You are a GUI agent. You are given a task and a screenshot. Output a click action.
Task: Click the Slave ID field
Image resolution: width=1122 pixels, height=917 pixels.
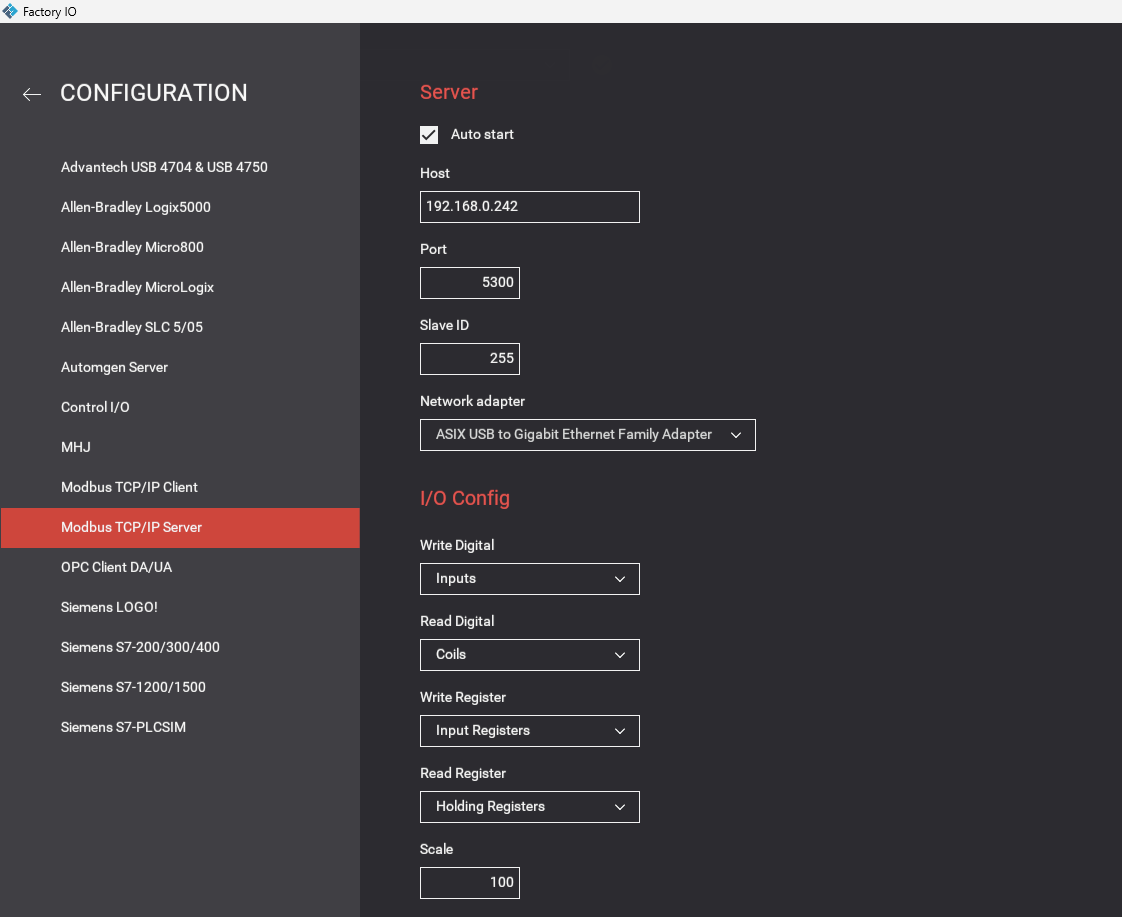pyautogui.click(x=469, y=358)
